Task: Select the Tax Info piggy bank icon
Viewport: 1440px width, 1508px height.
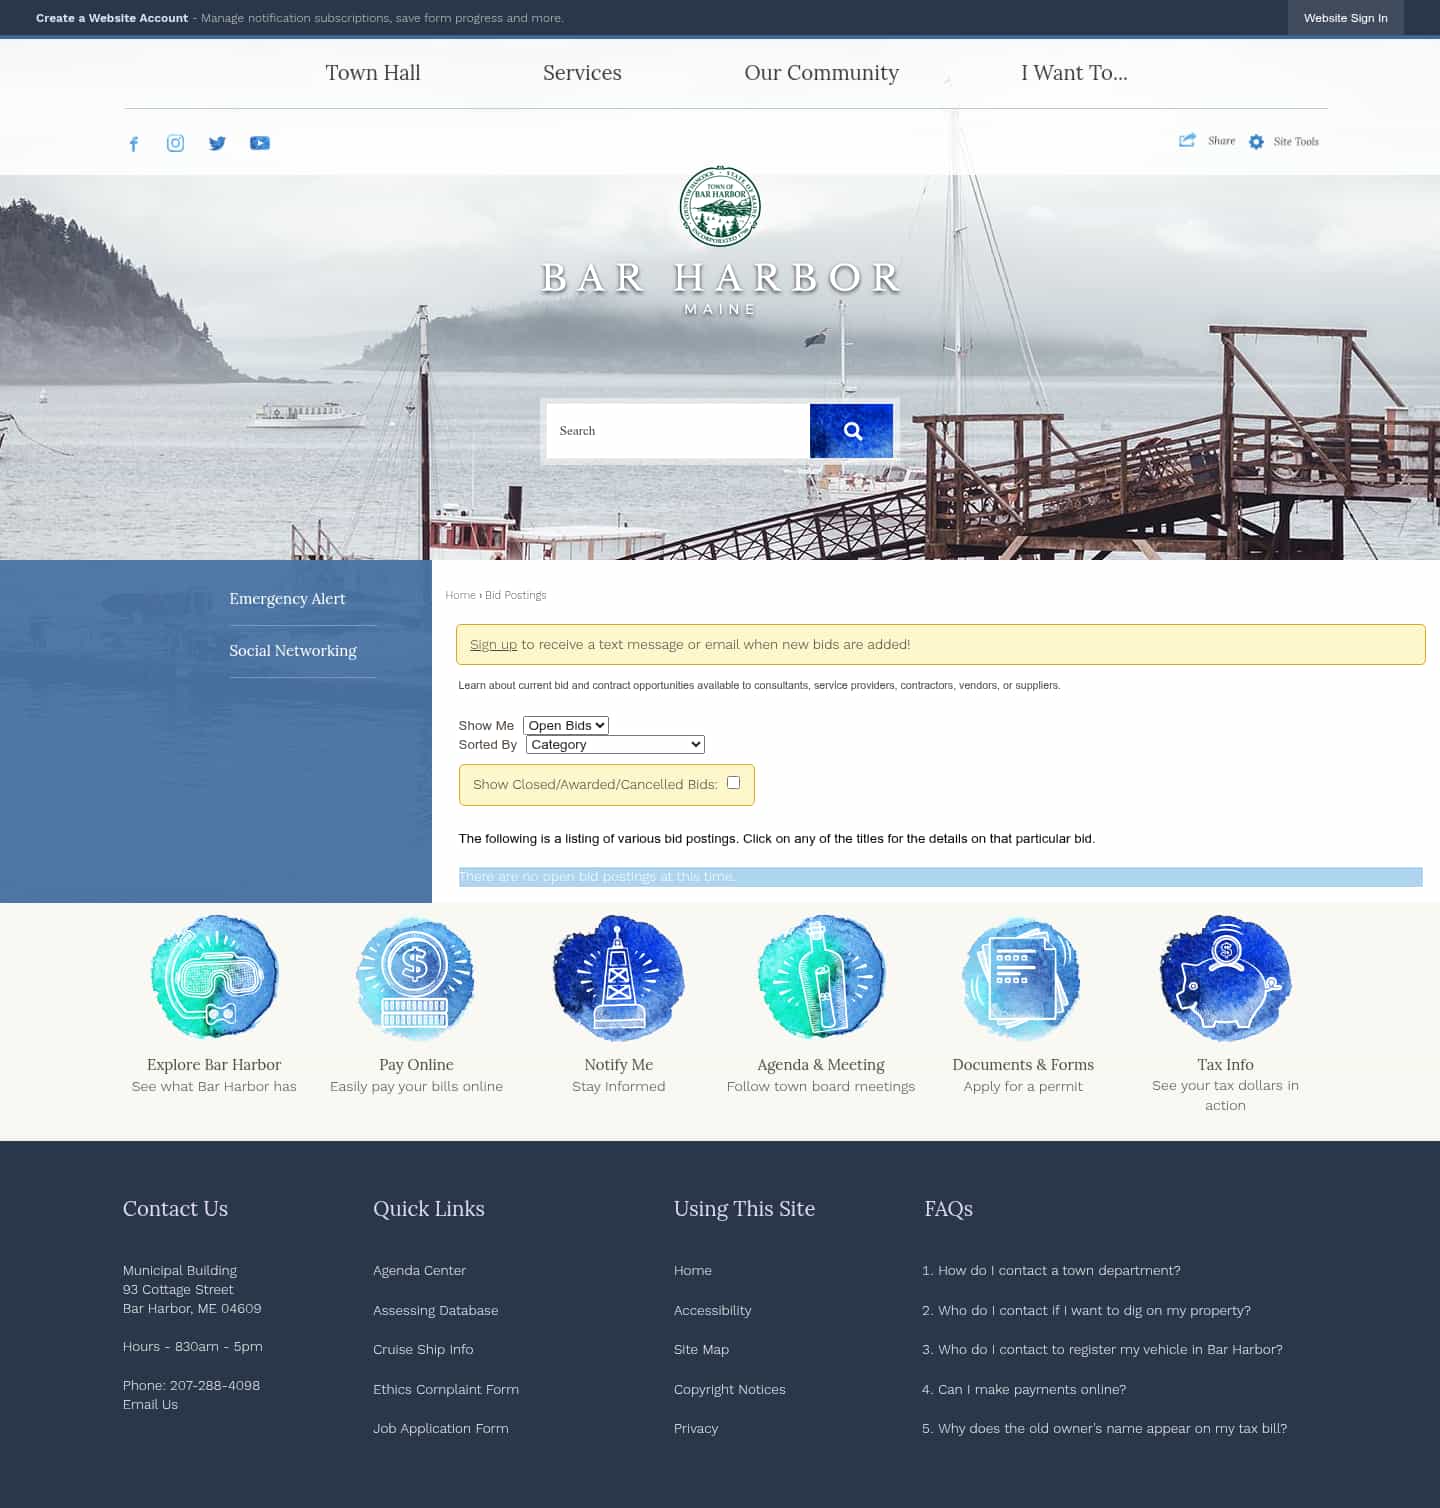Action: click(1224, 978)
